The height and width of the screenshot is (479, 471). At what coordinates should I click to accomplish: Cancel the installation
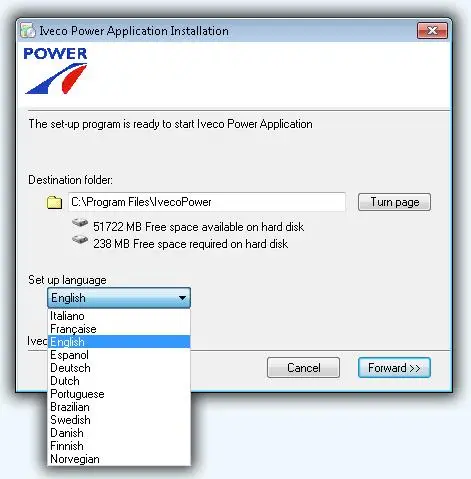pyautogui.click(x=303, y=368)
